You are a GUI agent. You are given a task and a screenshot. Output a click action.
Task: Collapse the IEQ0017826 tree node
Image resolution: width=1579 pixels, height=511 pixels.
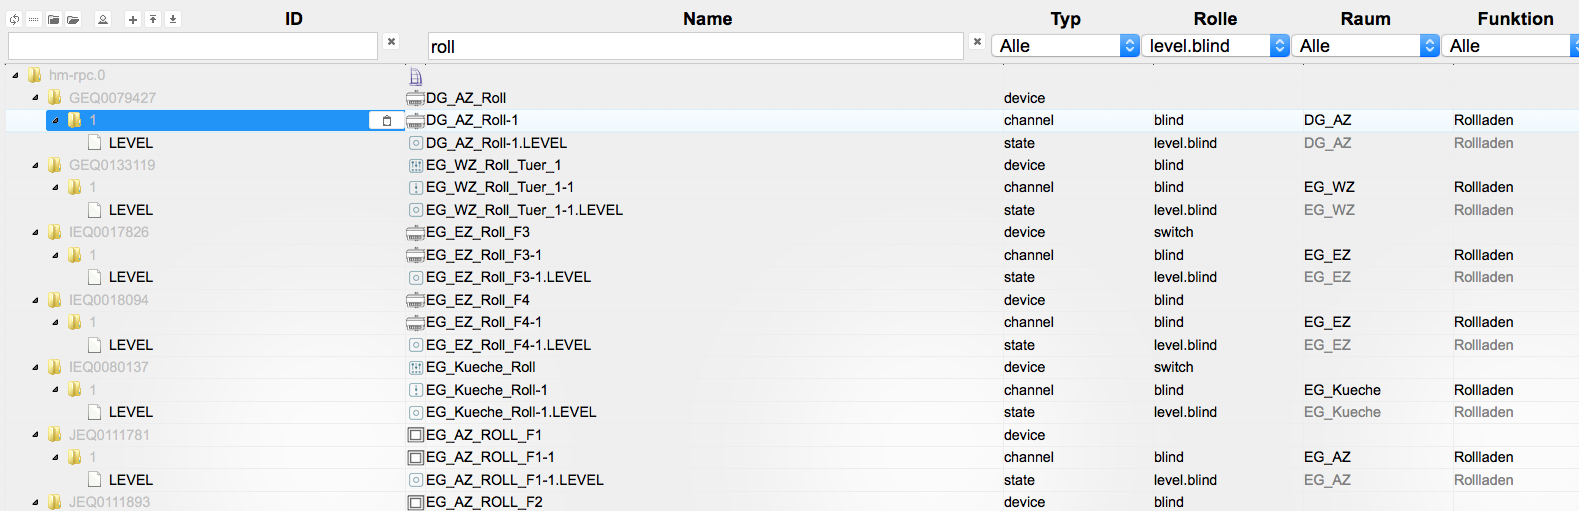pyautogui.click(x=35, y=232)
